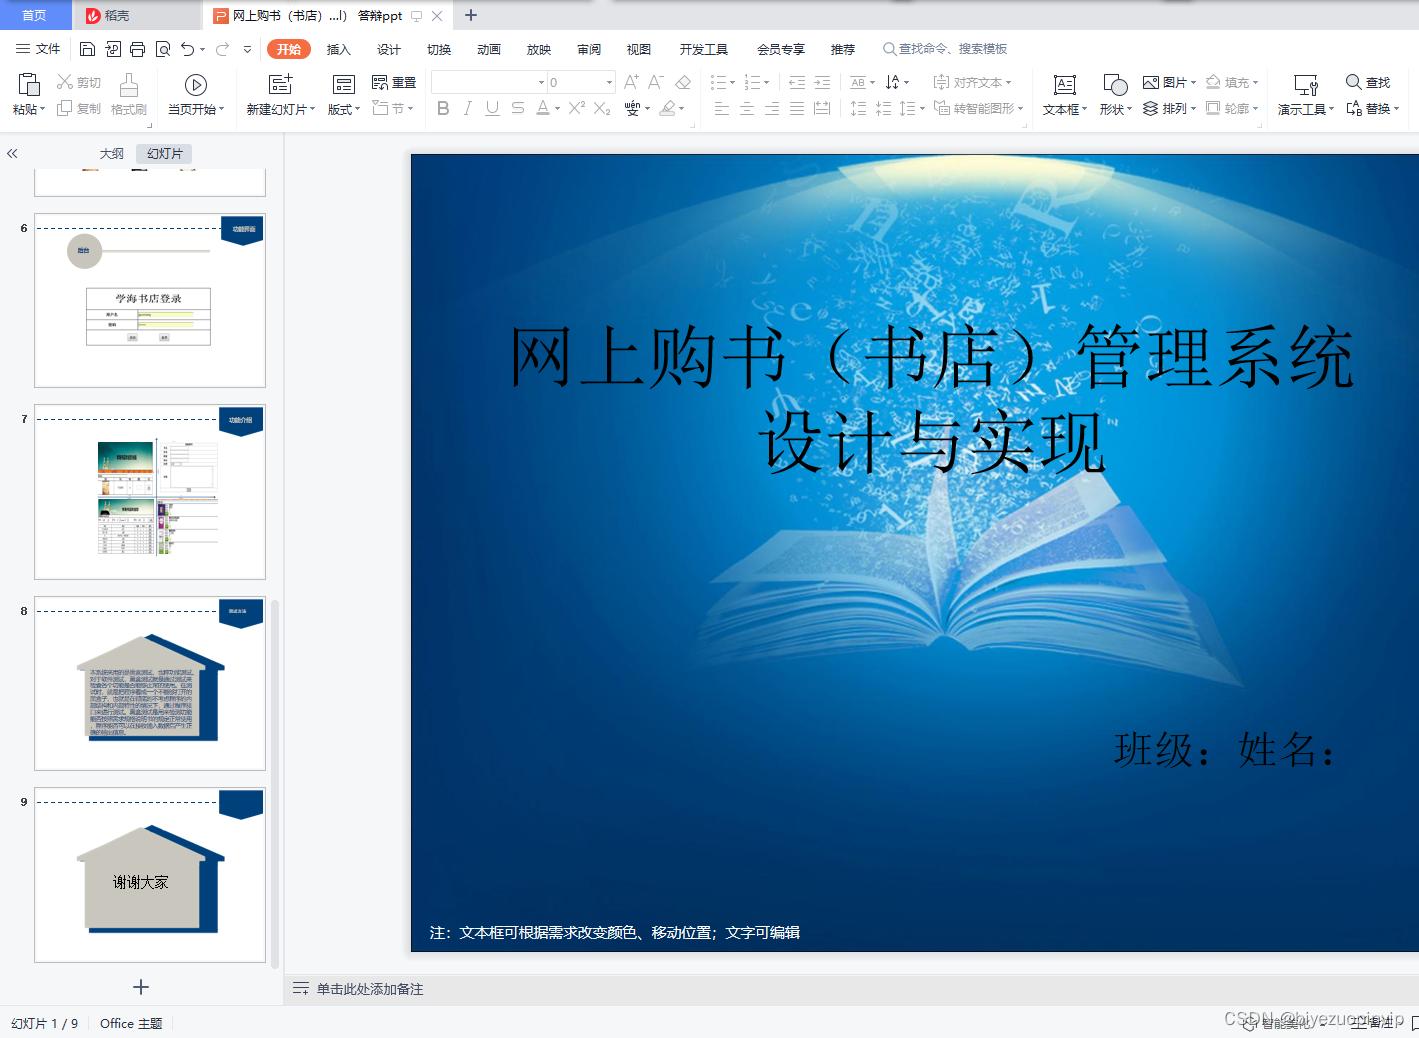This screenshot has width=1419, height=1038.
Task: Click shape Fill (填充) color button
Action: pos(1232,82)
